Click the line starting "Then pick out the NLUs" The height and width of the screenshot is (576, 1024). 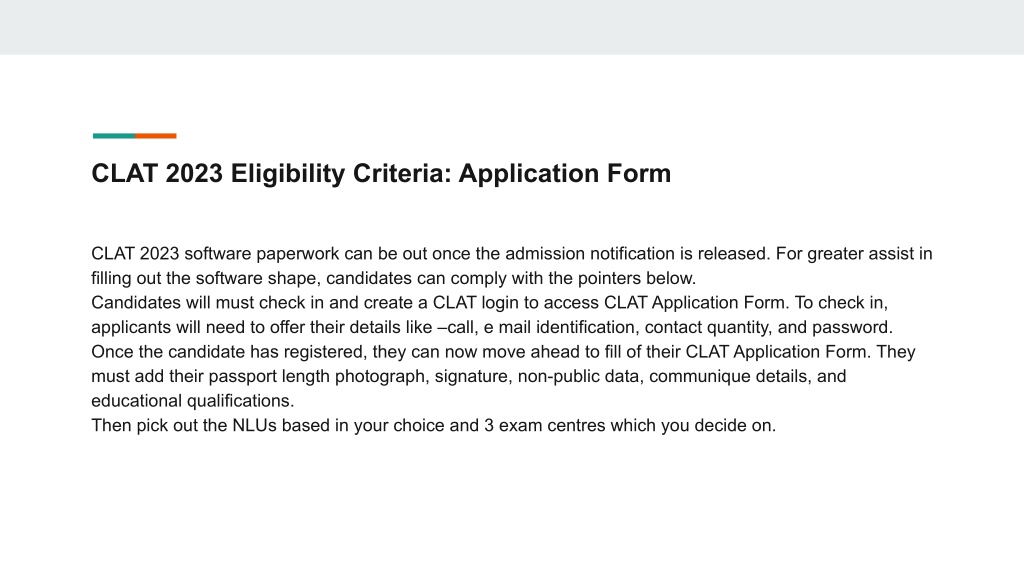(x=433, y=425)
